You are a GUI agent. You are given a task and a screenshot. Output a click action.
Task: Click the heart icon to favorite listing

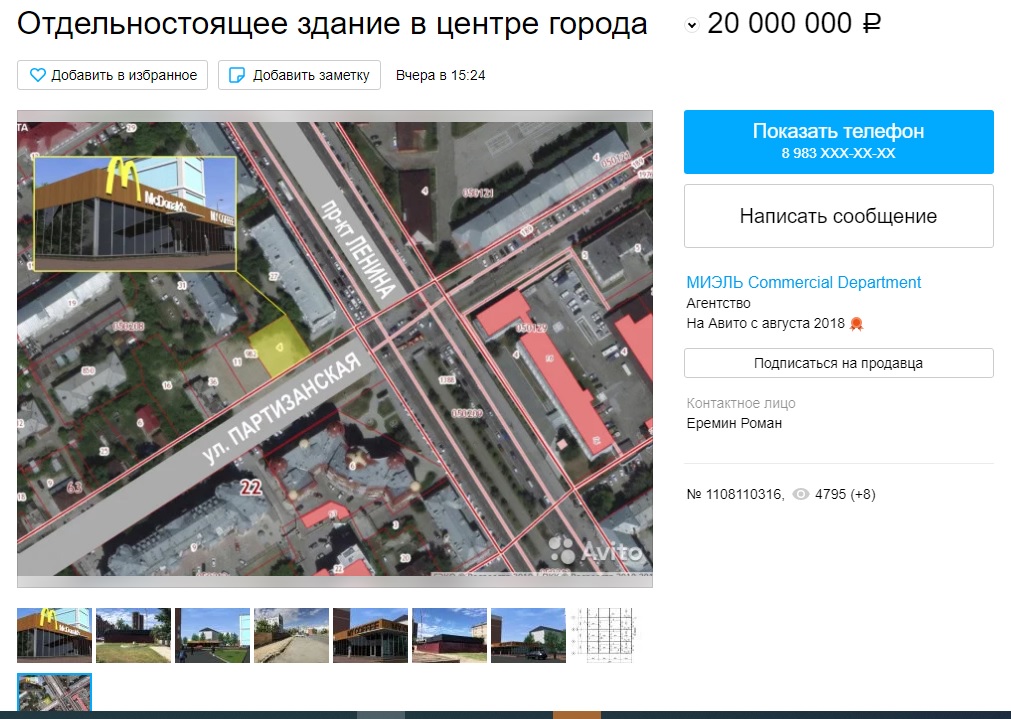click(38, 75)
